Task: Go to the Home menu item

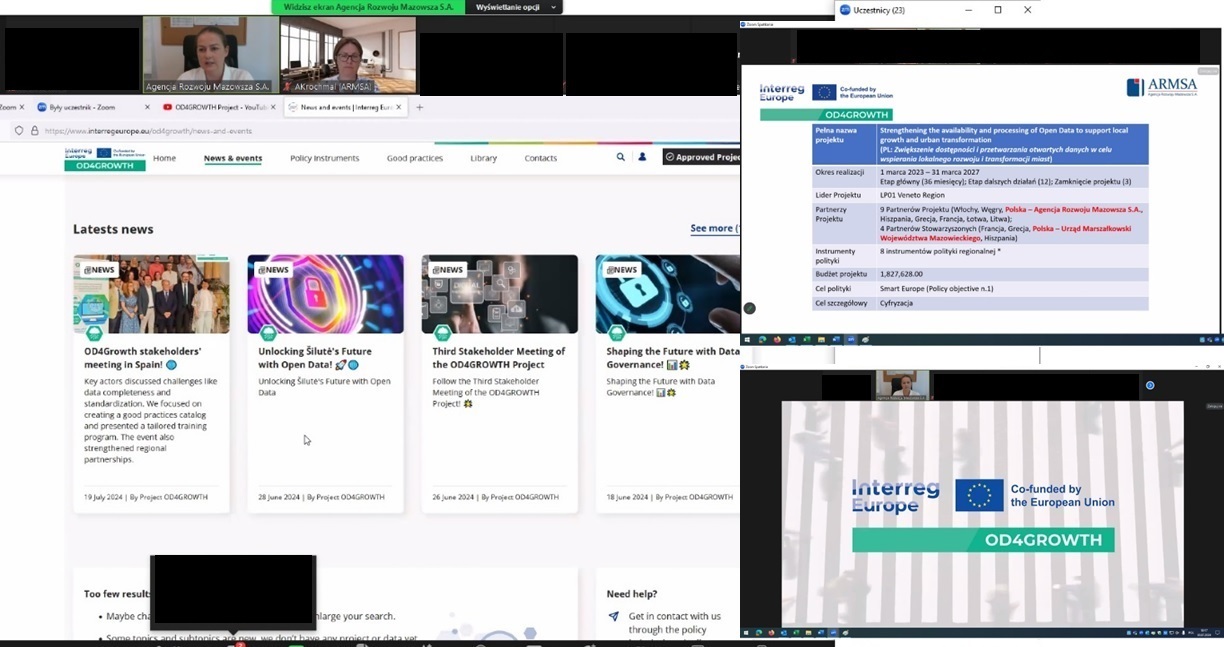Action: click(164, 158)
